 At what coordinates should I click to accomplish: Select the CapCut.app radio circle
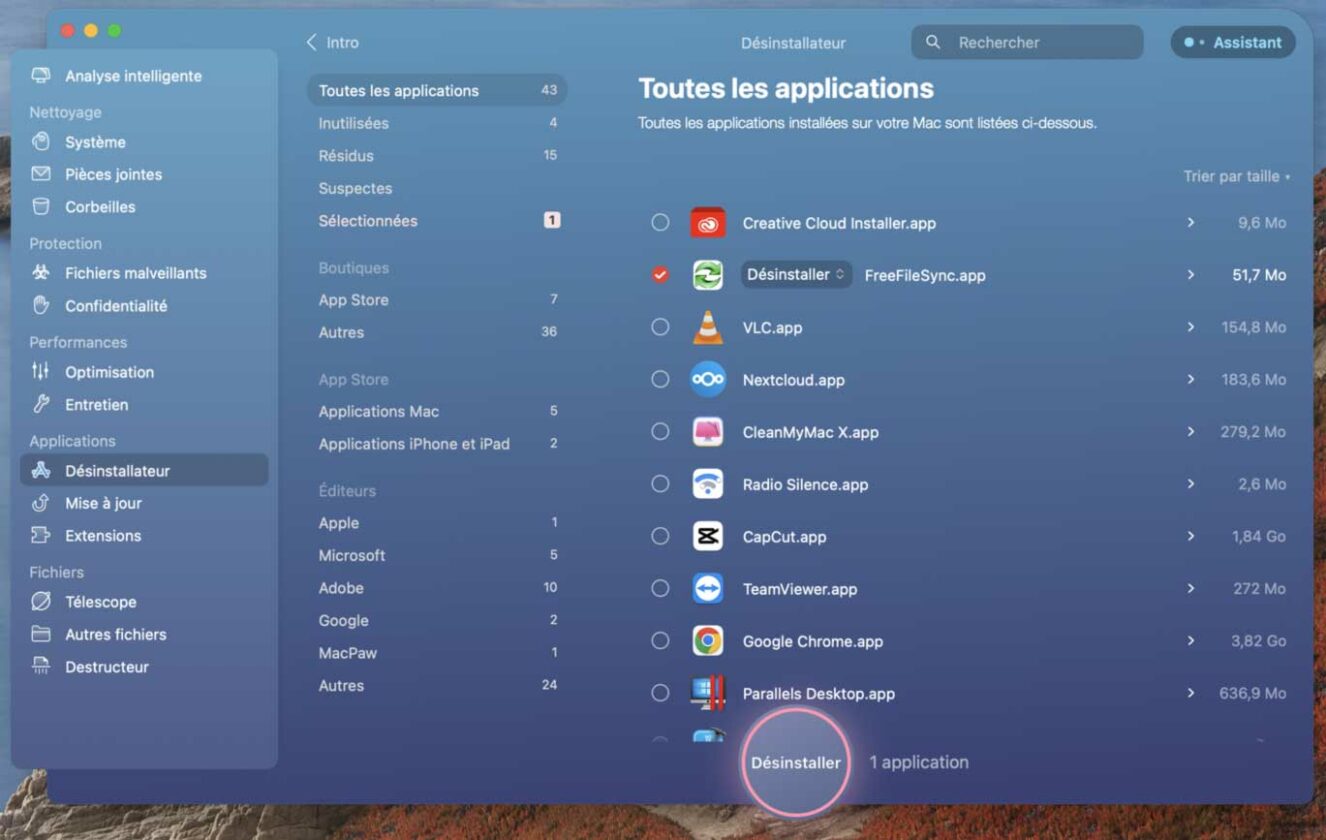(x=660, y=537)
